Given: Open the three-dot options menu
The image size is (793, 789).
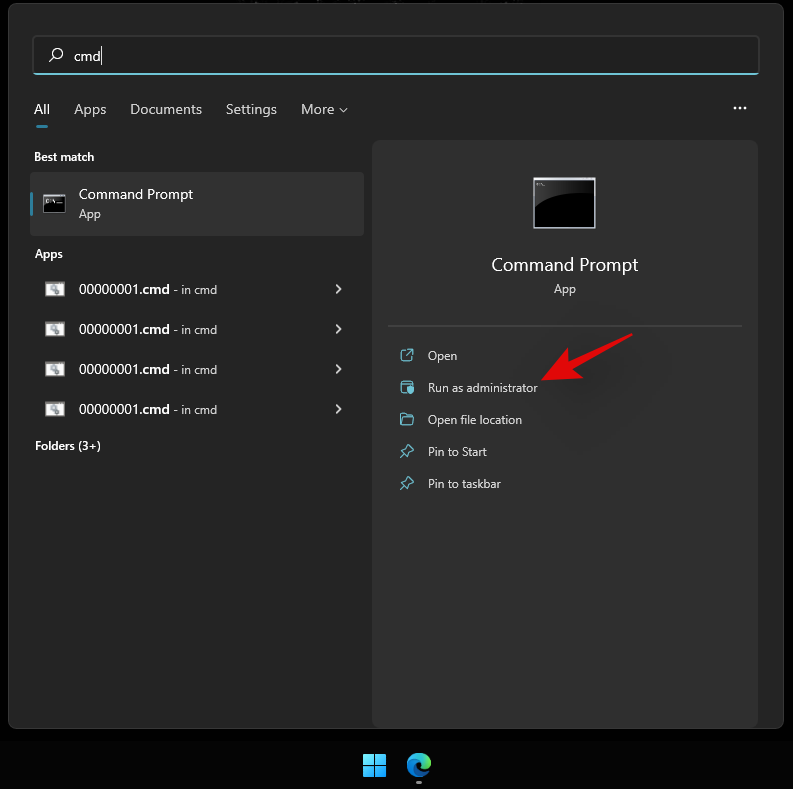Looking at the screenshot, I should (x=740, y=108).
